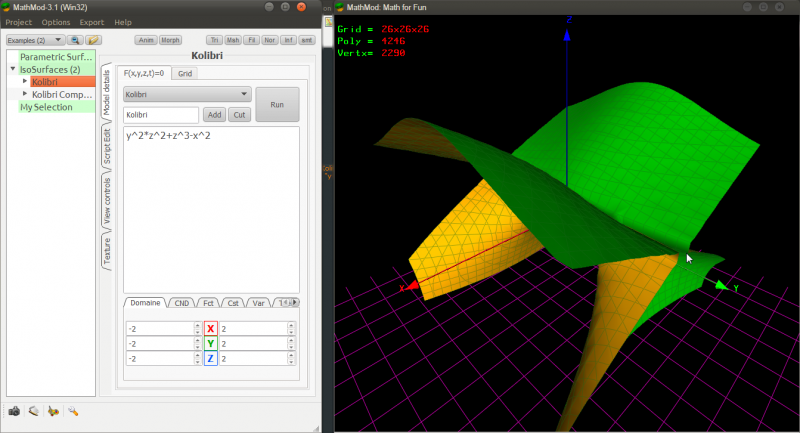Click the blue Z axis button

pyautogui.click(x=210, y=359)
